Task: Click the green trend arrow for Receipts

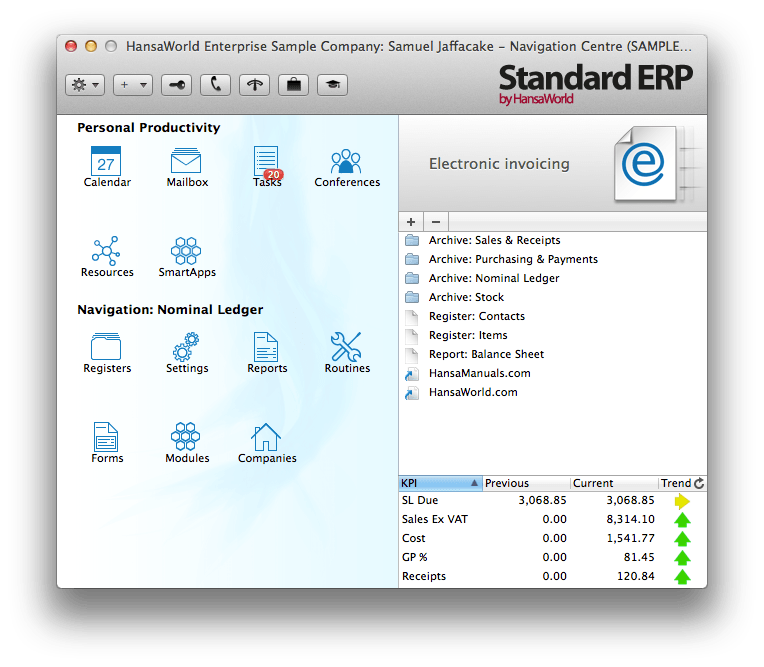Action: click(682, 577)
